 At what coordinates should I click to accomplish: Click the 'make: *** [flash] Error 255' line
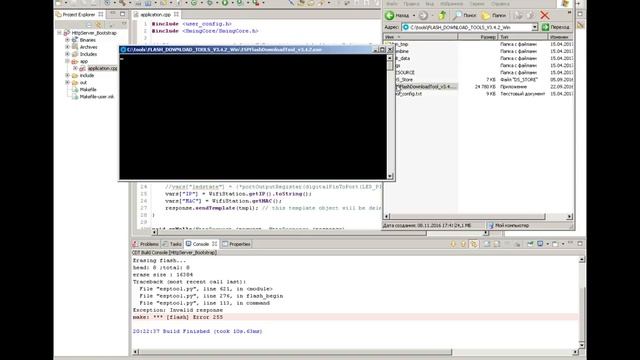click(178, 317)
